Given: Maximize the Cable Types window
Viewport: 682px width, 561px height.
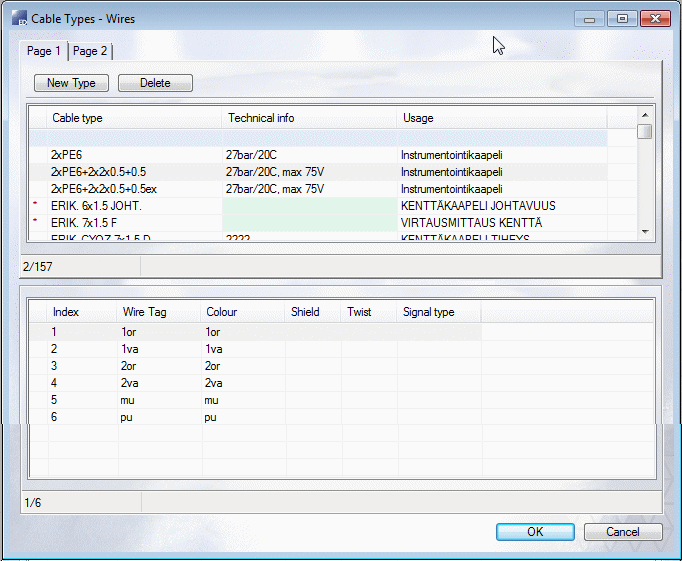Looking at the screenshot, I should tap(622, 18).
